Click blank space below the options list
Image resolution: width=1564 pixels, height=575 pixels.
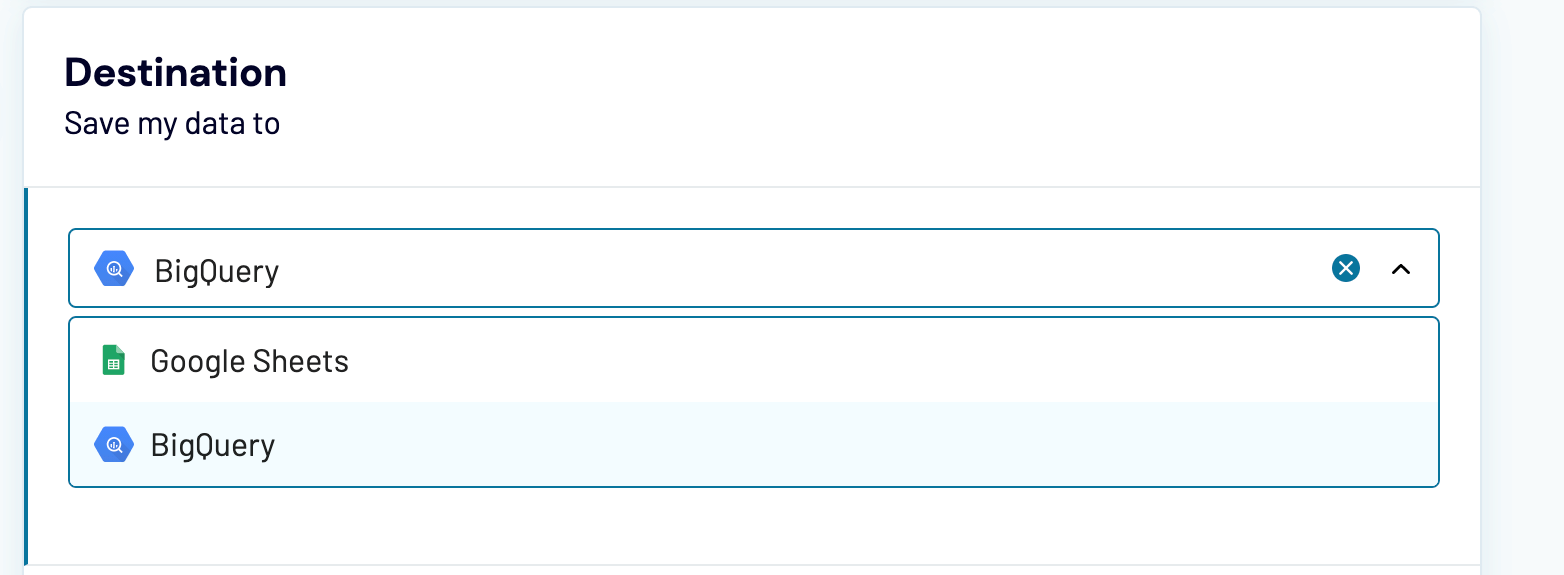[750, 525]
